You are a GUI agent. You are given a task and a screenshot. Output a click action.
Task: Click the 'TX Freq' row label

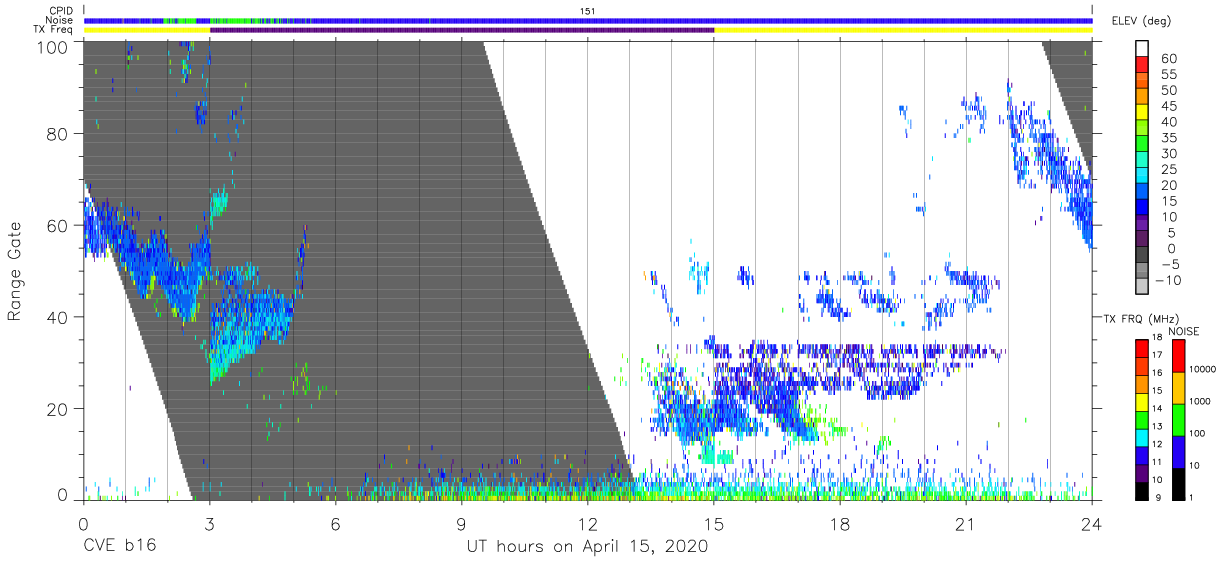(x=54, y=30)
